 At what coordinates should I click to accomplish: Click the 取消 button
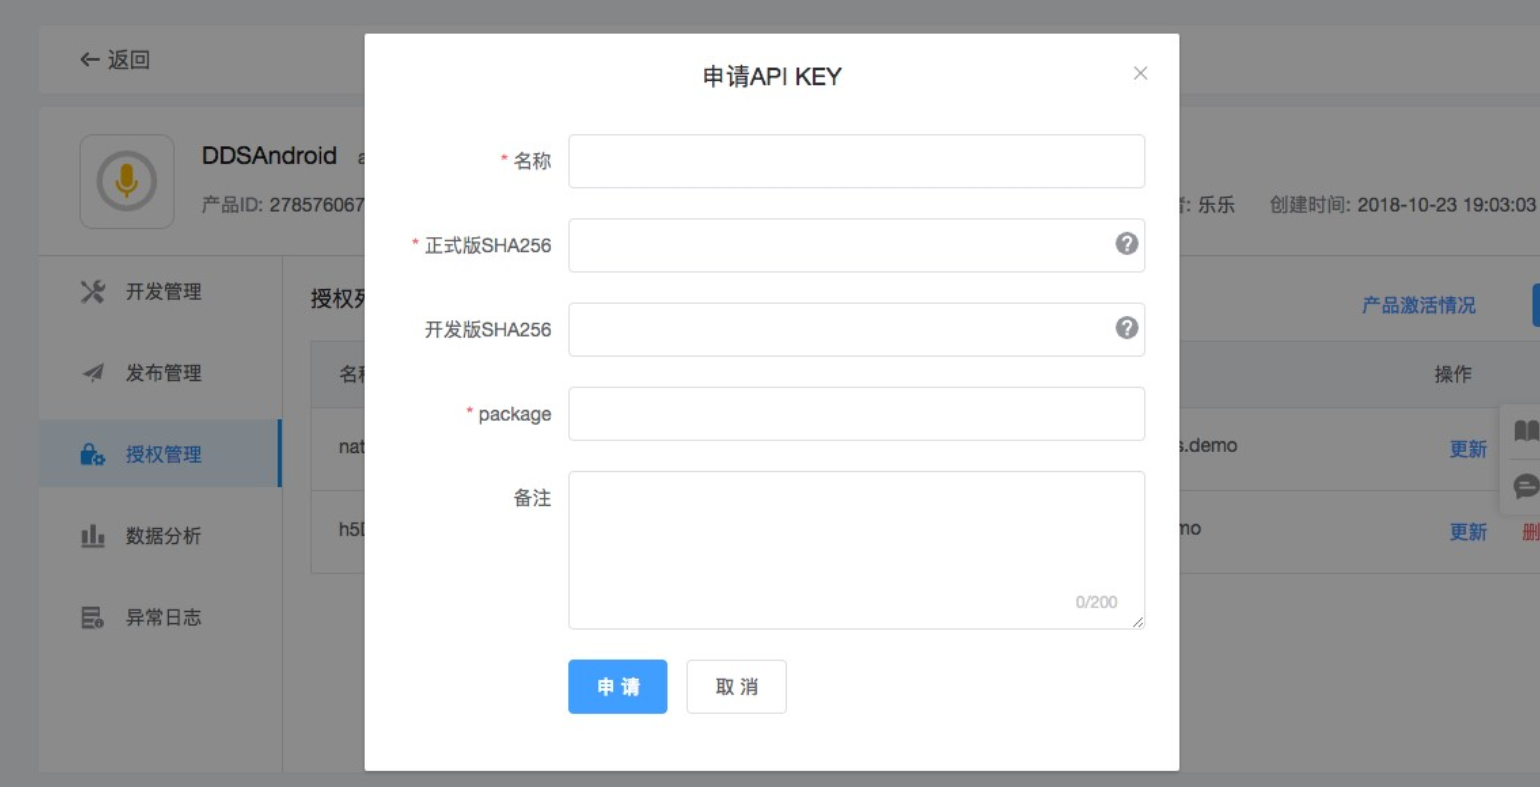click(x=736, y=687)
